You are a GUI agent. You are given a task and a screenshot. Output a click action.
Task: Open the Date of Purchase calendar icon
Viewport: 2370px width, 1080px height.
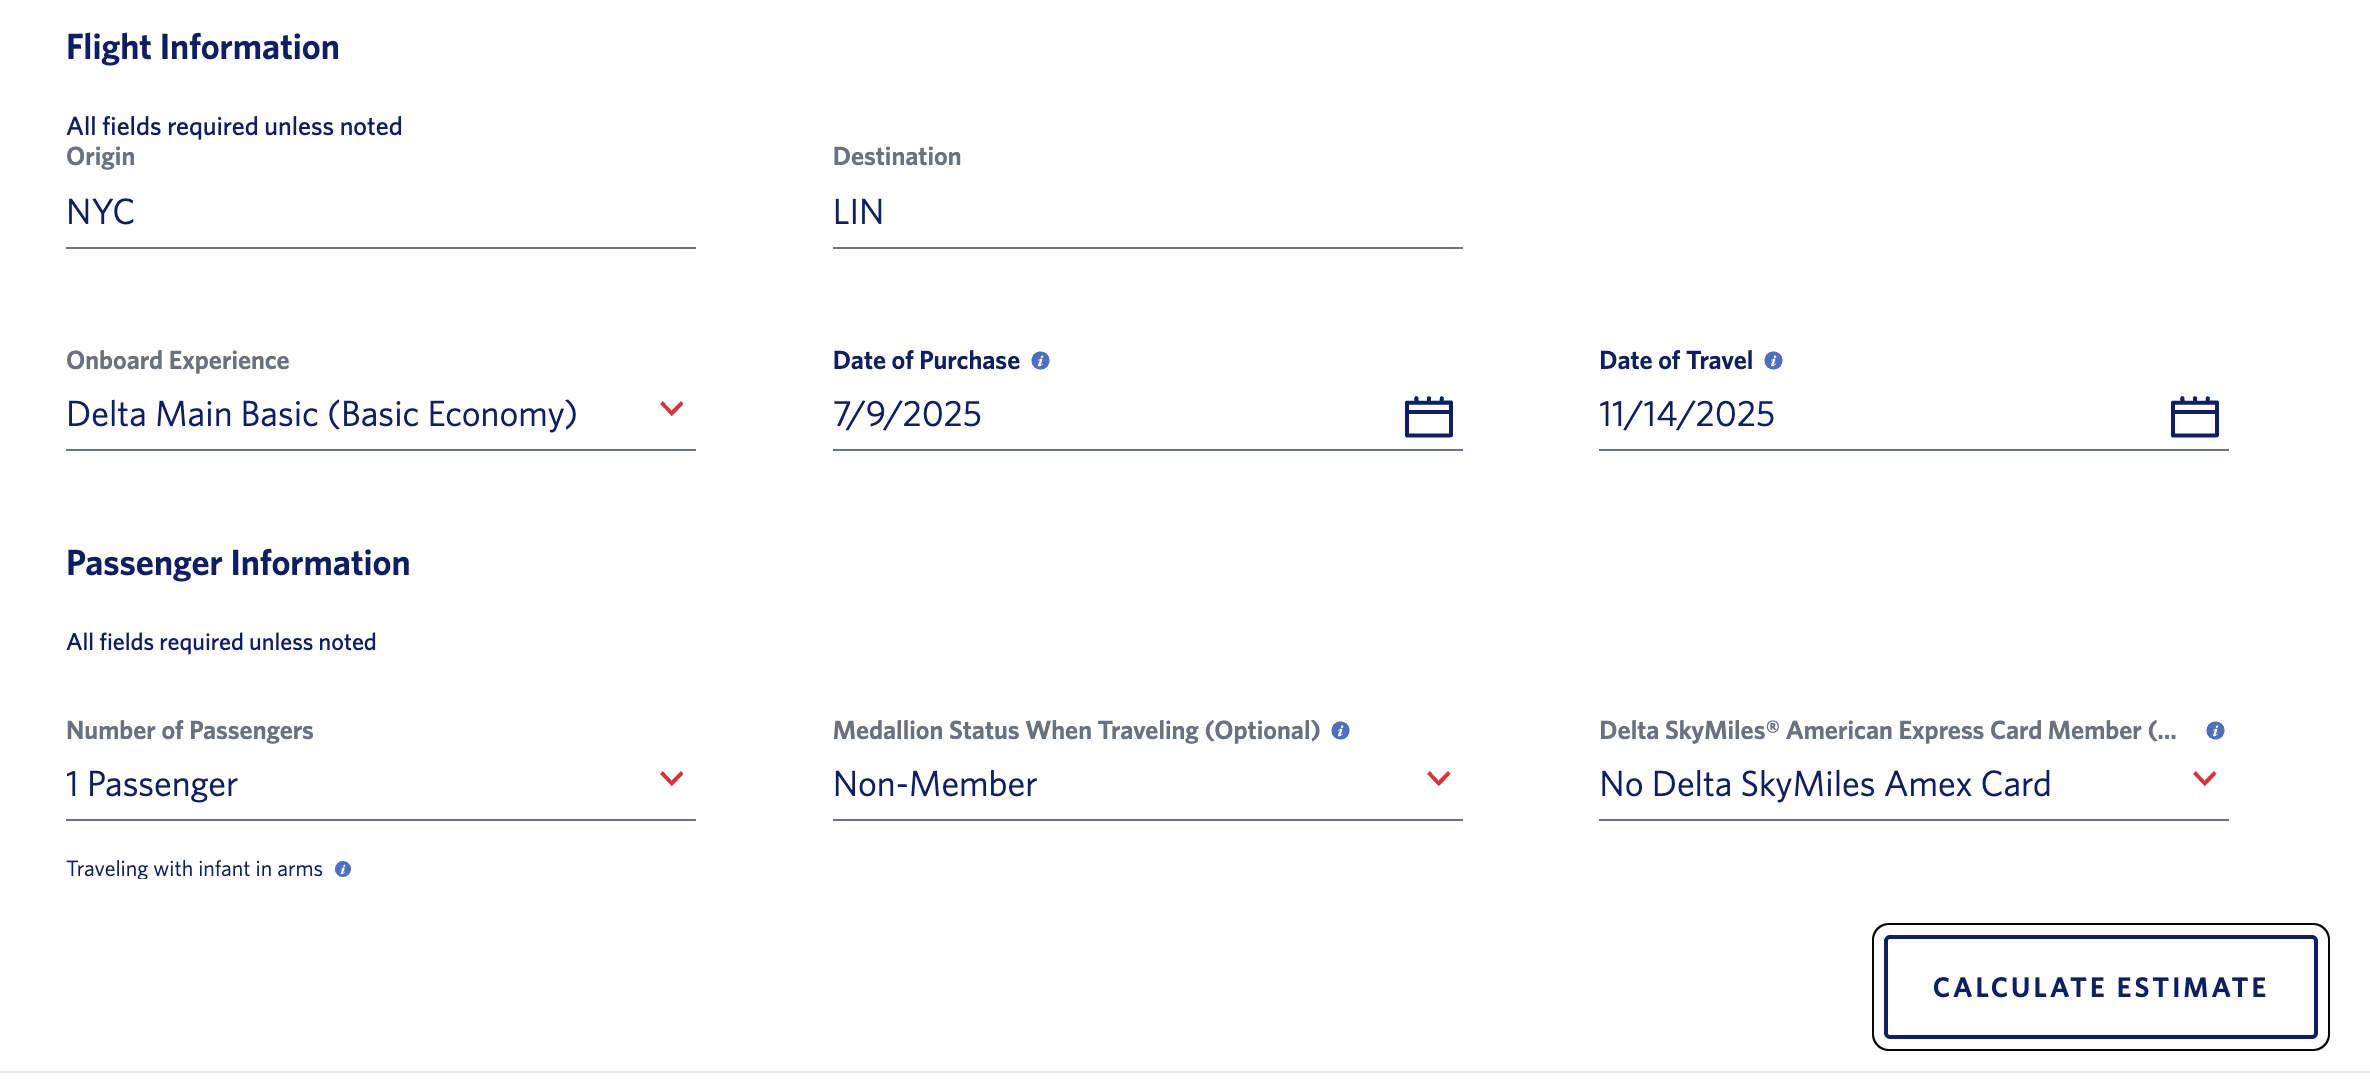(1428, 417)
